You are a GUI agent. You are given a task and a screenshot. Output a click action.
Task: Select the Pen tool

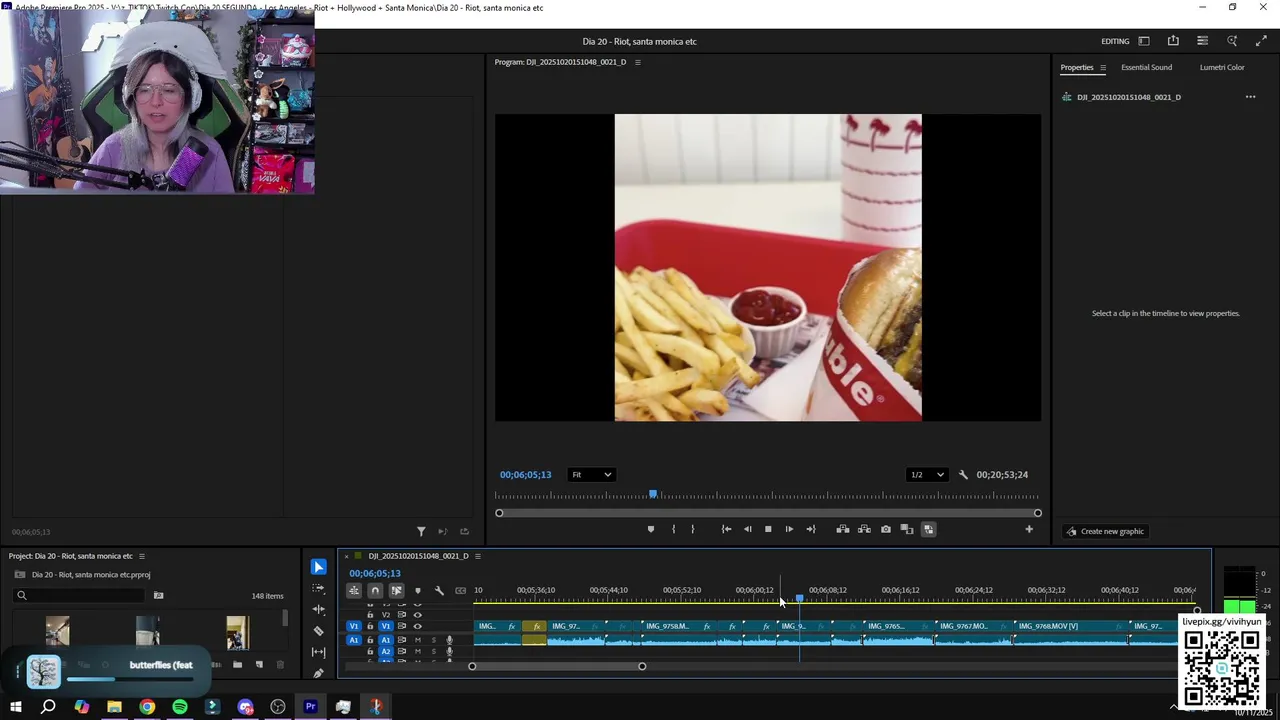[x=319, y=673]
